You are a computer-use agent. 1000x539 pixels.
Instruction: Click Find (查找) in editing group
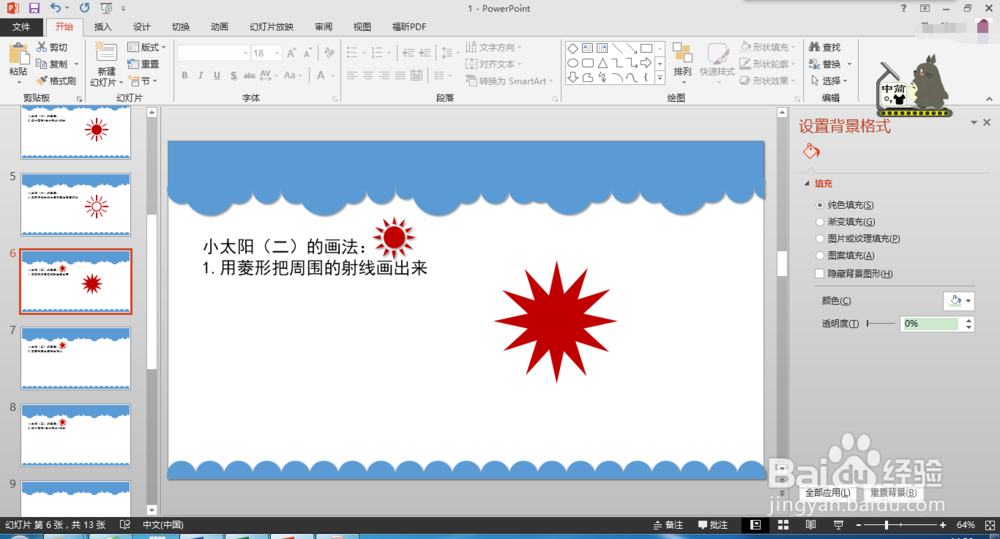click(825, 47)
